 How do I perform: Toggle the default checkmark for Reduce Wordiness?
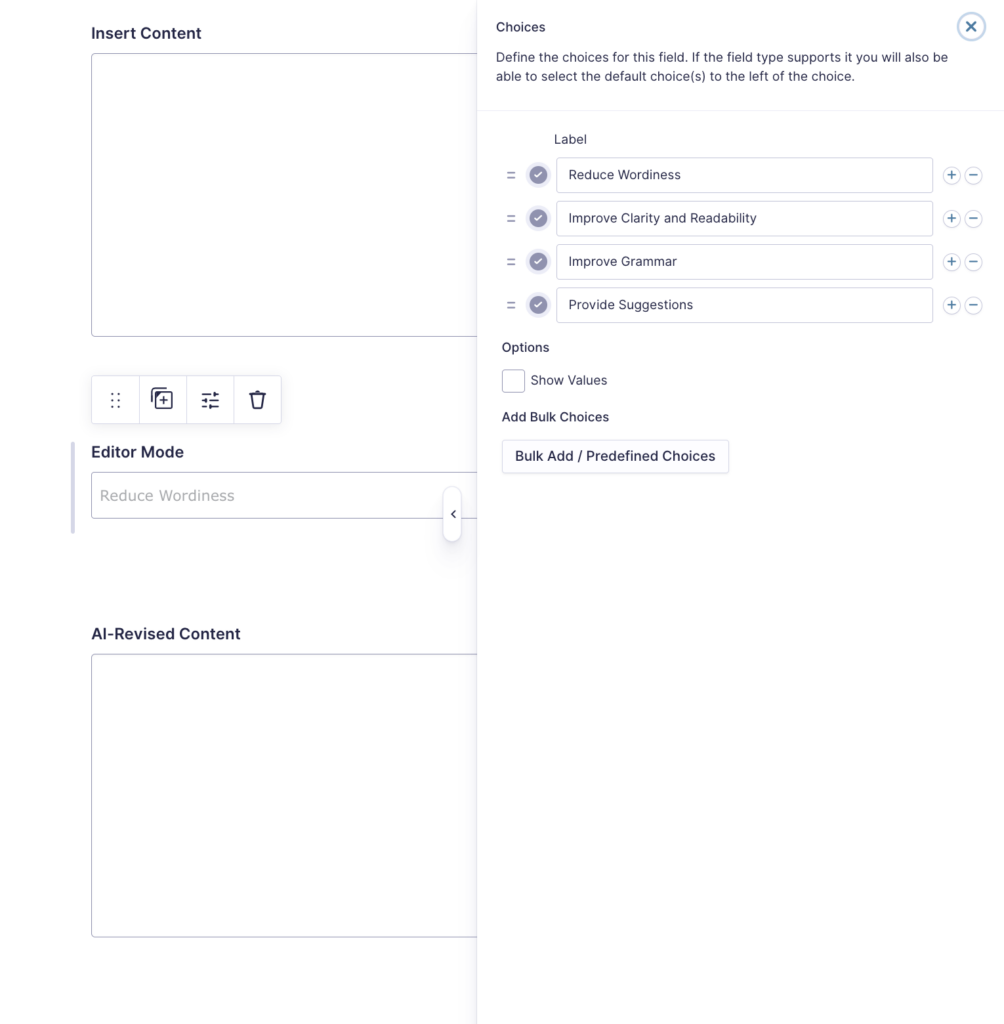pyautogui.click(x=538, y=175)
